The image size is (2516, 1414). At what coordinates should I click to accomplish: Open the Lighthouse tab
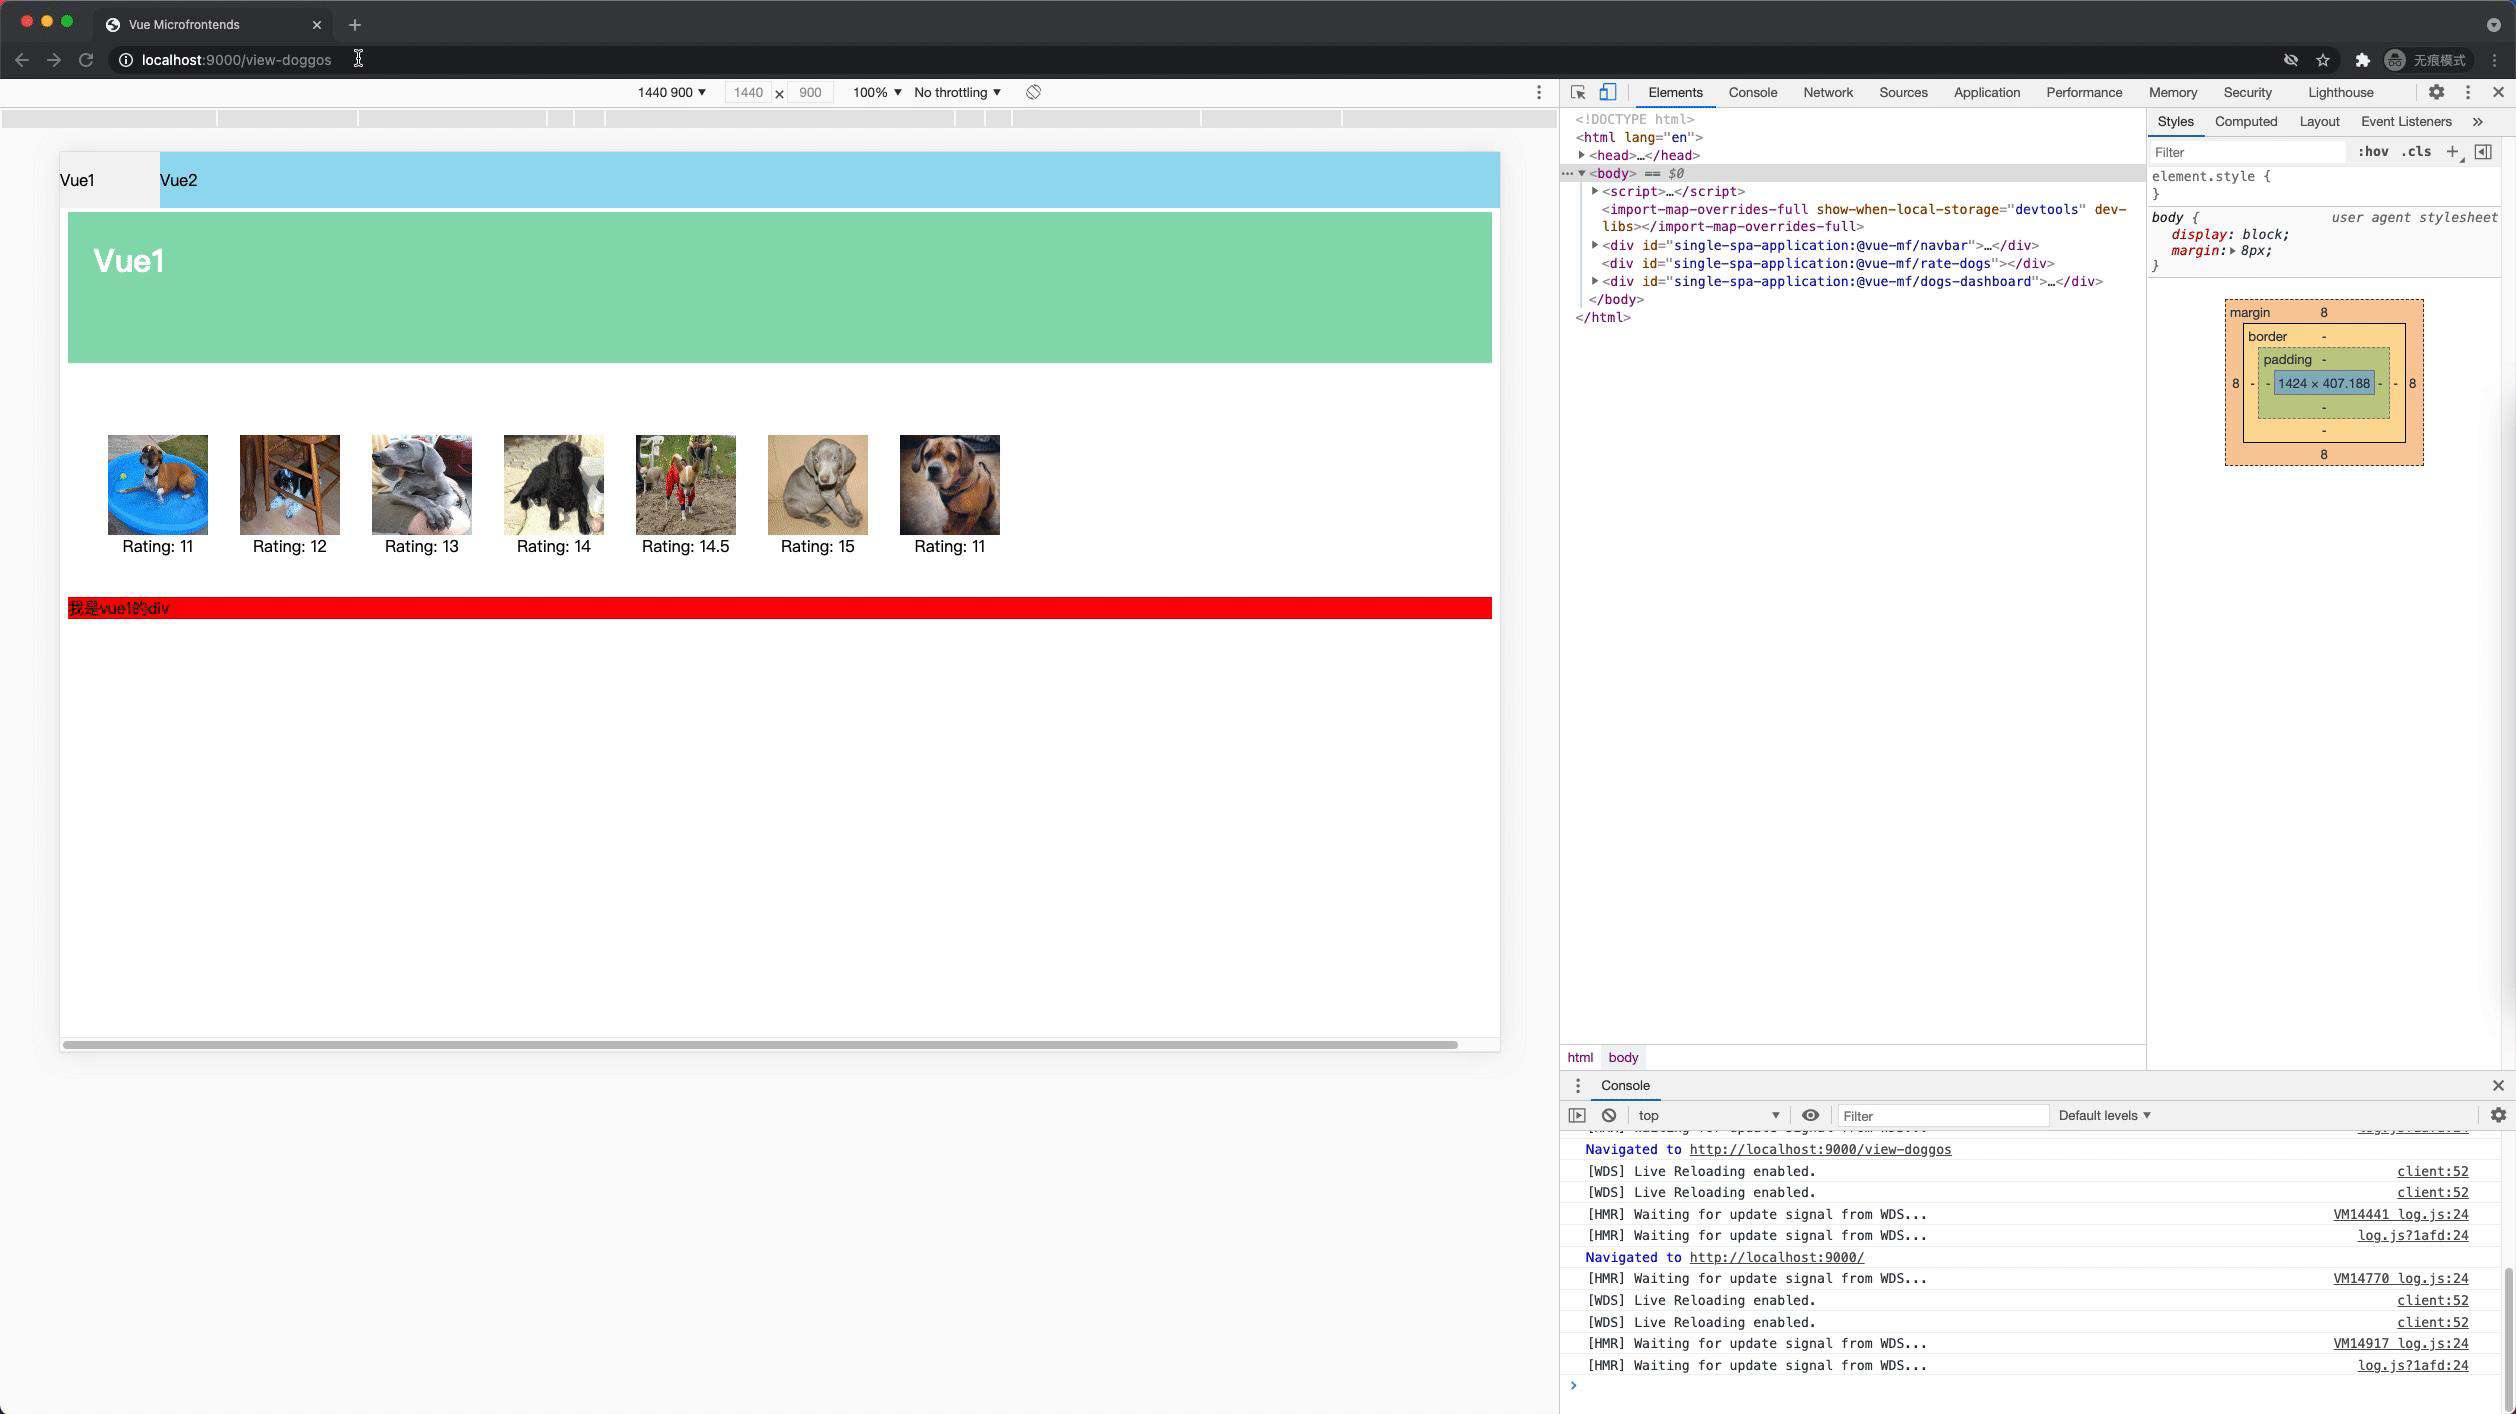point(2340,92)
